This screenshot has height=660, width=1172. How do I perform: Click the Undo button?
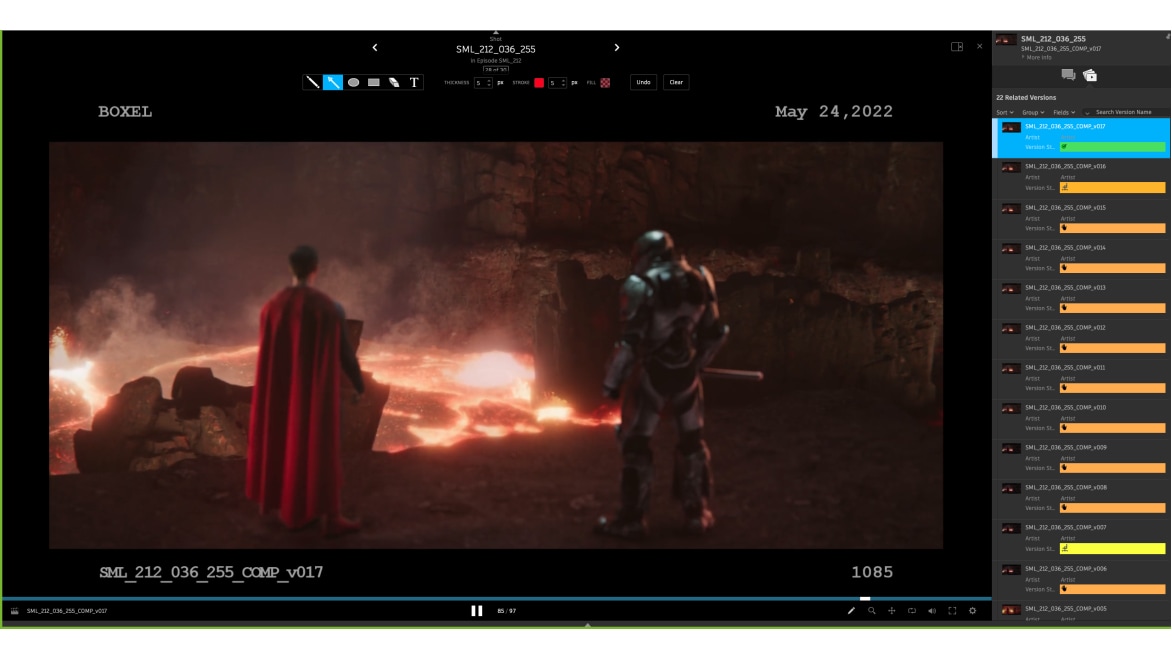(644, 82)
